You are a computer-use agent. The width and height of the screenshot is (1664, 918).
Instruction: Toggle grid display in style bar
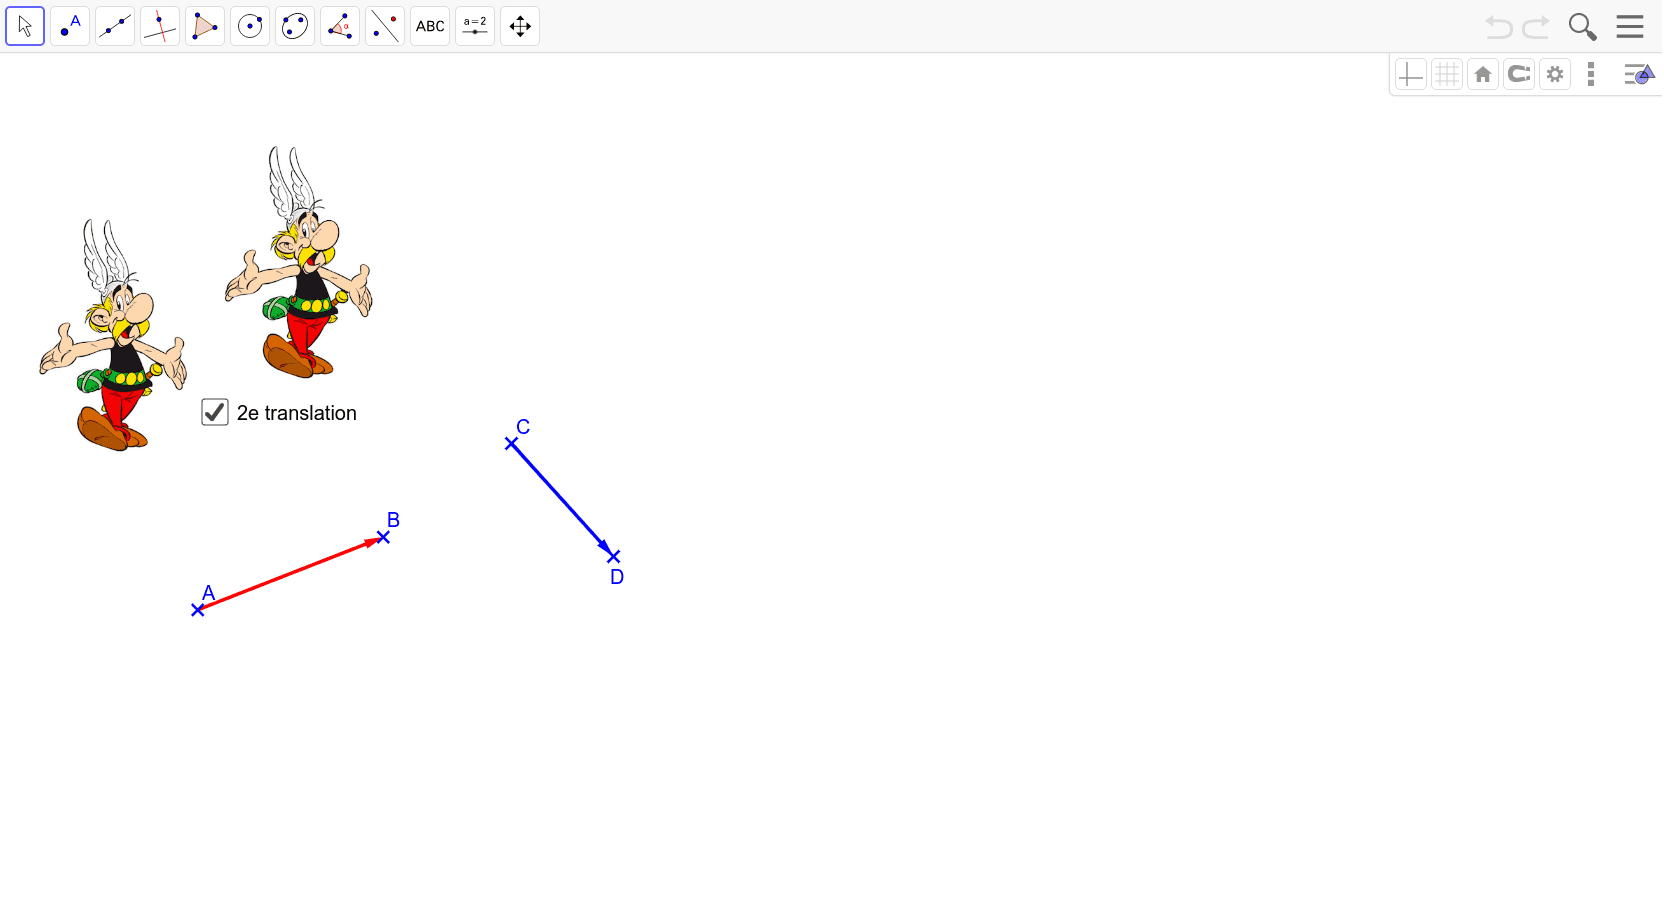[x=1447, y=74]
